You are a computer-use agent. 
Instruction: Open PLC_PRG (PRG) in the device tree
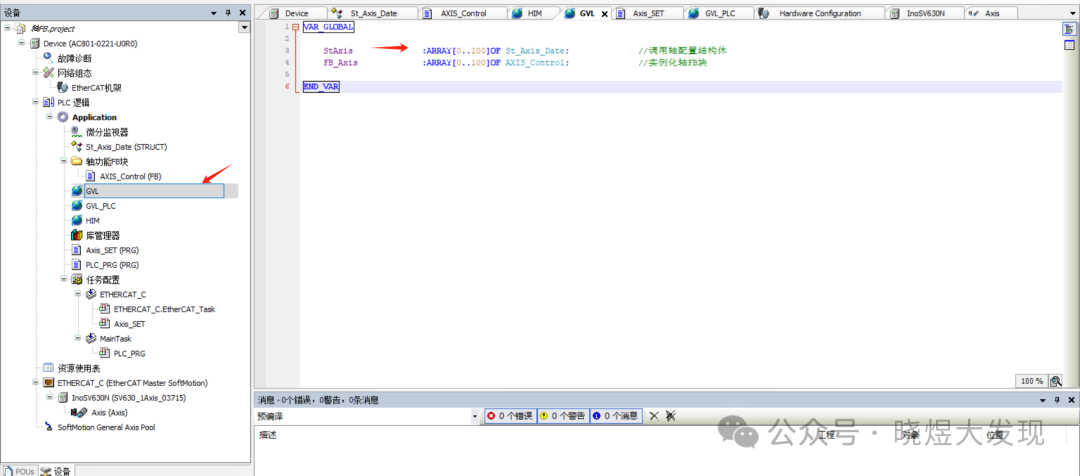(111, 265)
